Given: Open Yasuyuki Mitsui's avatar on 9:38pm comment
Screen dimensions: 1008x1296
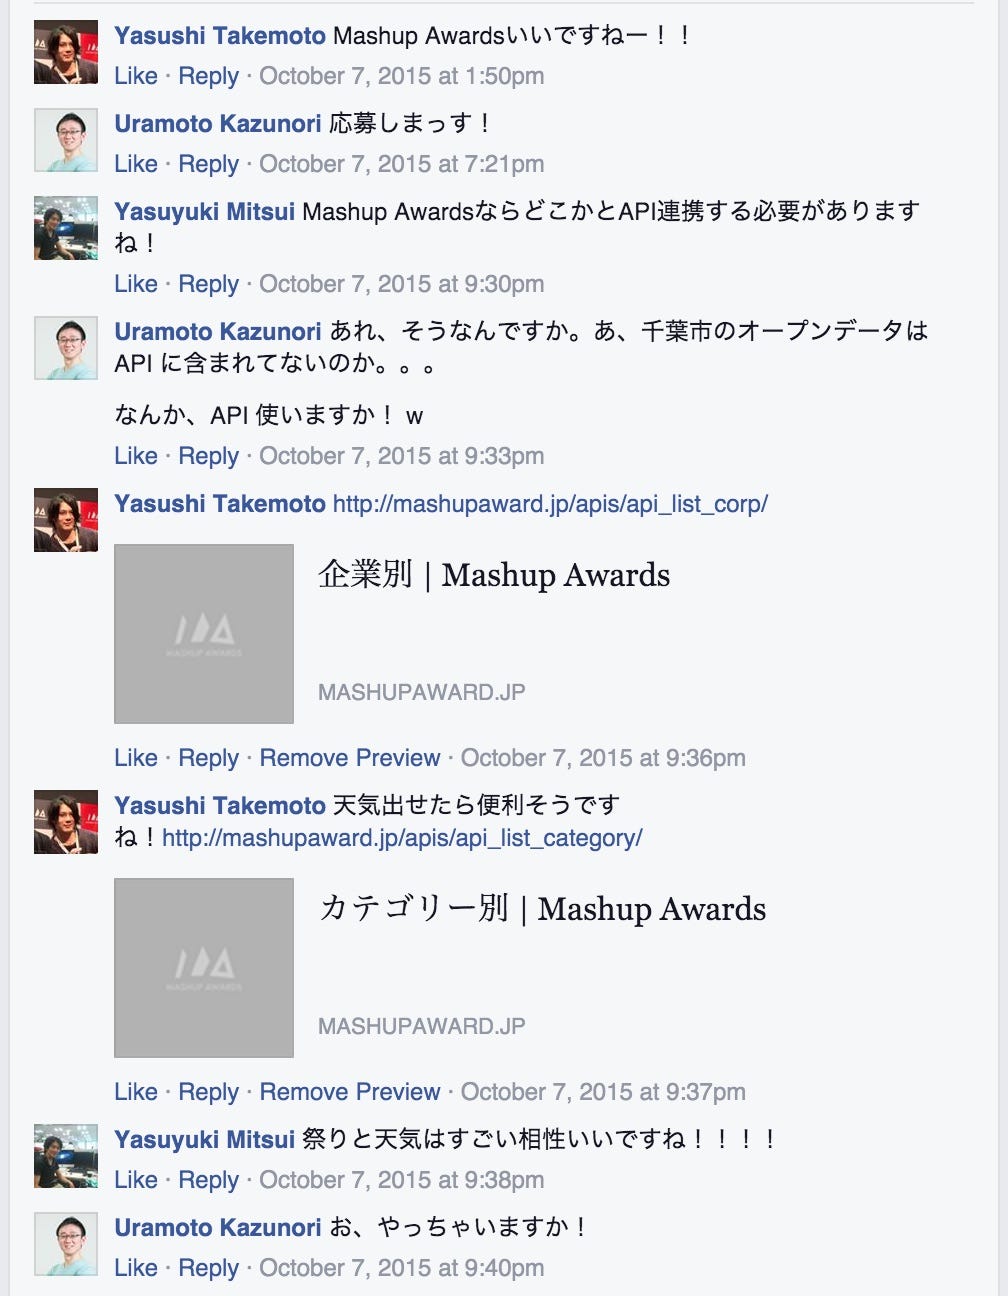Looking at the screenshot, I should pyautogui.click(x=66, y=1156).
